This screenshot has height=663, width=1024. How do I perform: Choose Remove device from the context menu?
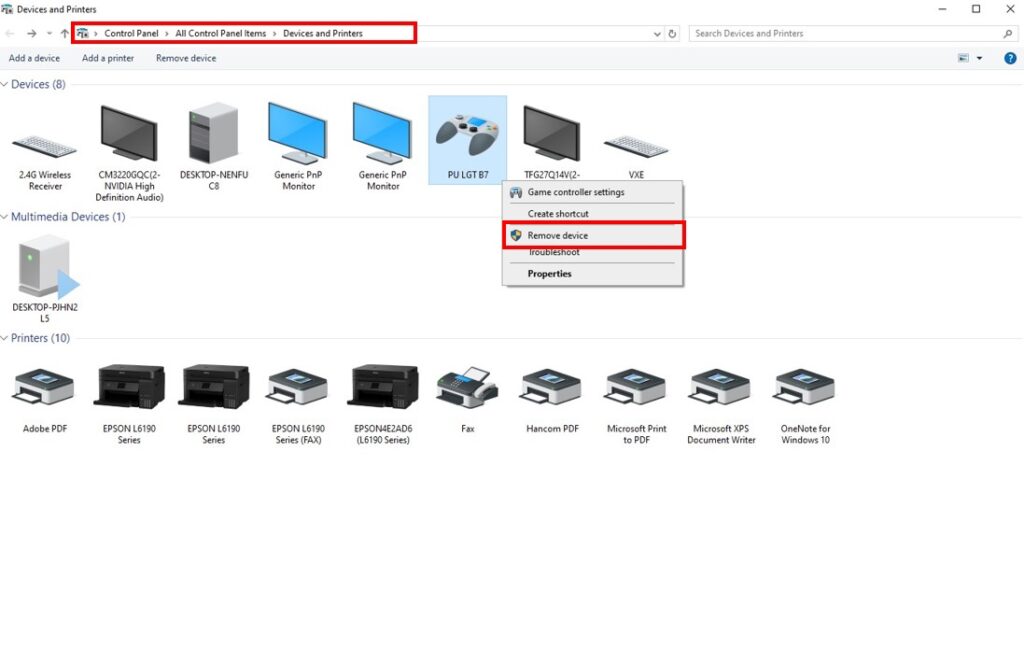(x=557, y=236)
